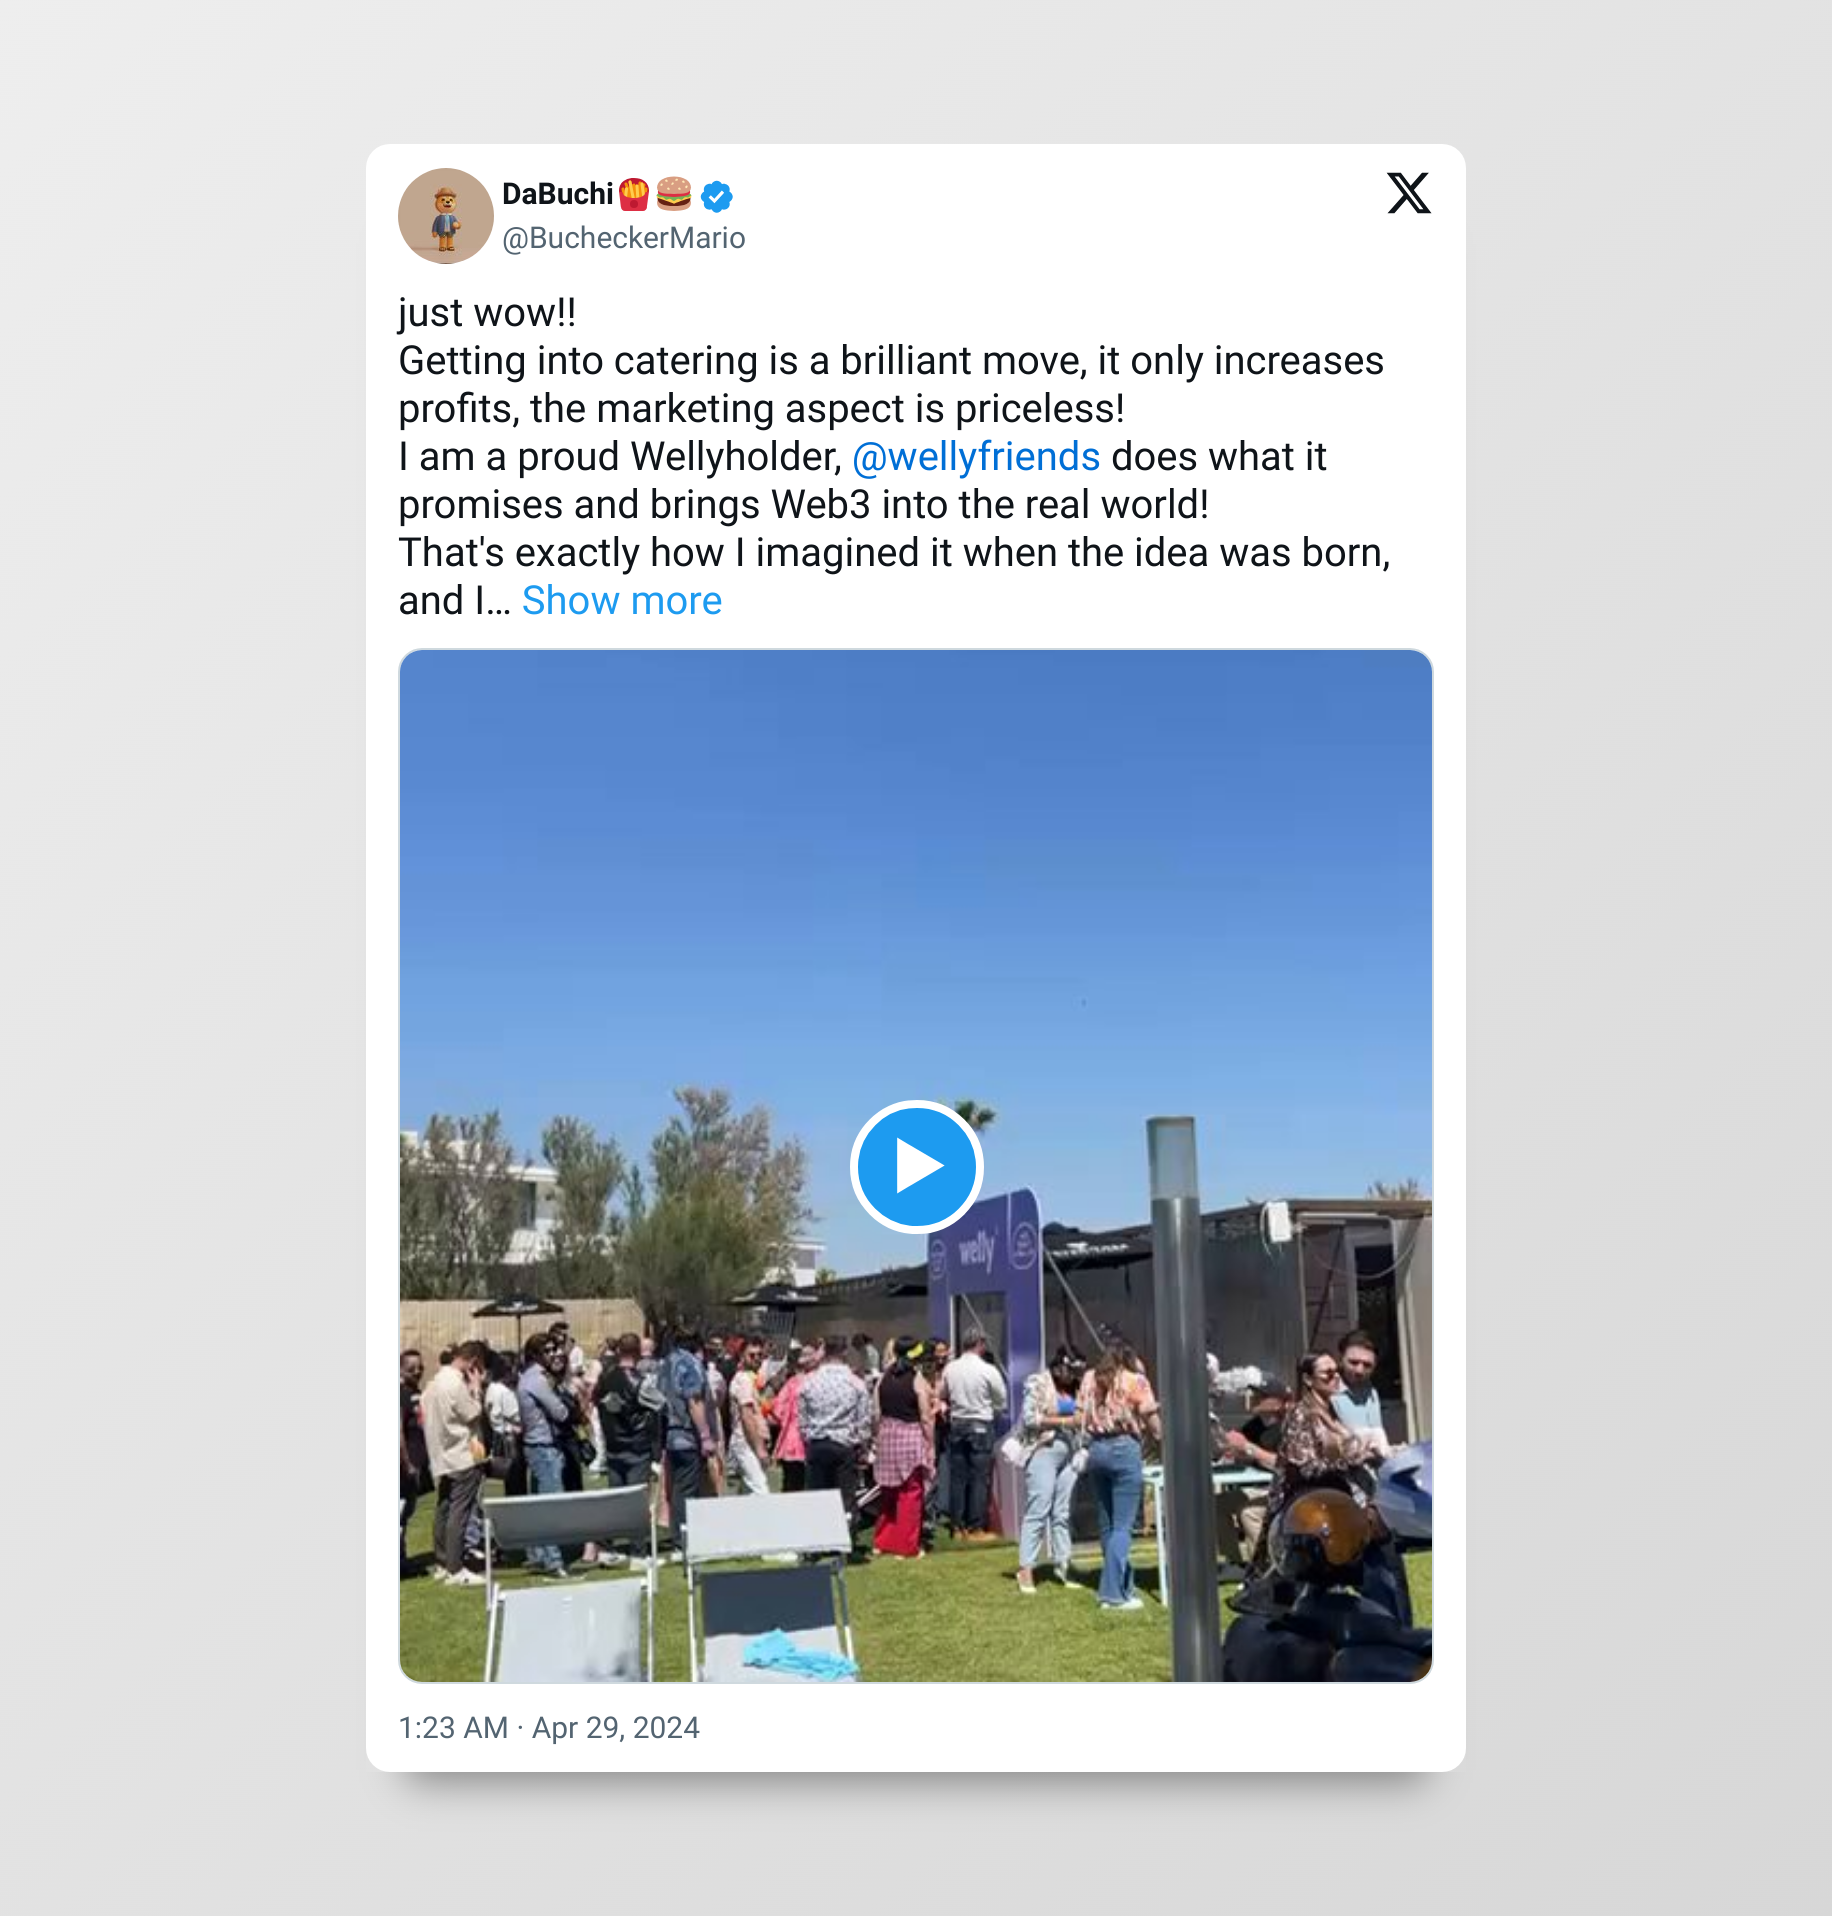
Task: Click the burger emoji beside DaBuchi
Action: click(674, 194)
